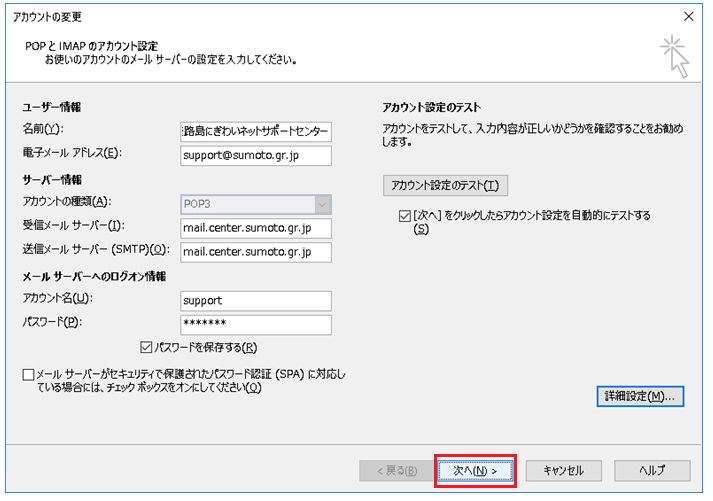The image size is (713, 501).
Task: Toggle パスワードを保存する(R) checkbox
Action: click(x=146, y=348)
